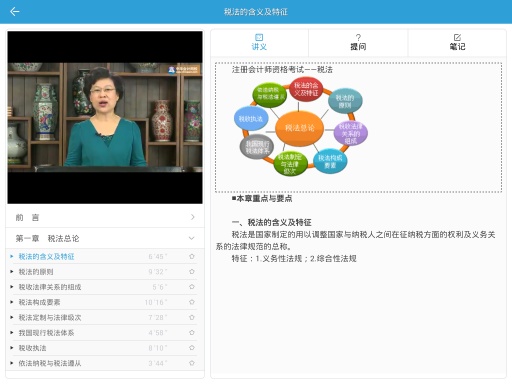Click the play arrow beside 税法构成要素
Image resolution: width=512 pixels, height=384 pixels.
pyautogui.click(x=12, y=302)
